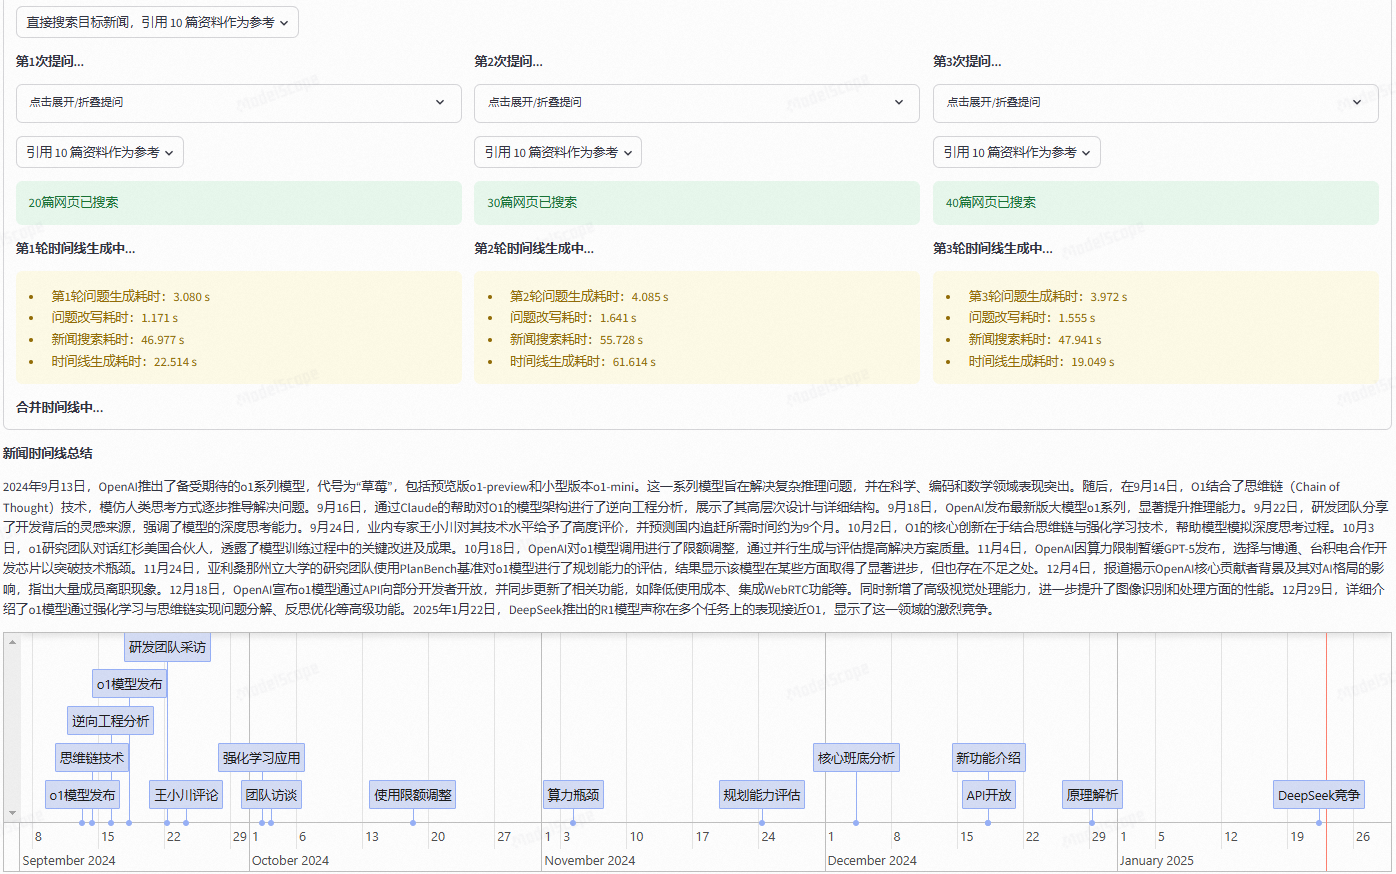Select the 核心班底分析 timeline event
Screen dimensions: 1396x874
856,758
